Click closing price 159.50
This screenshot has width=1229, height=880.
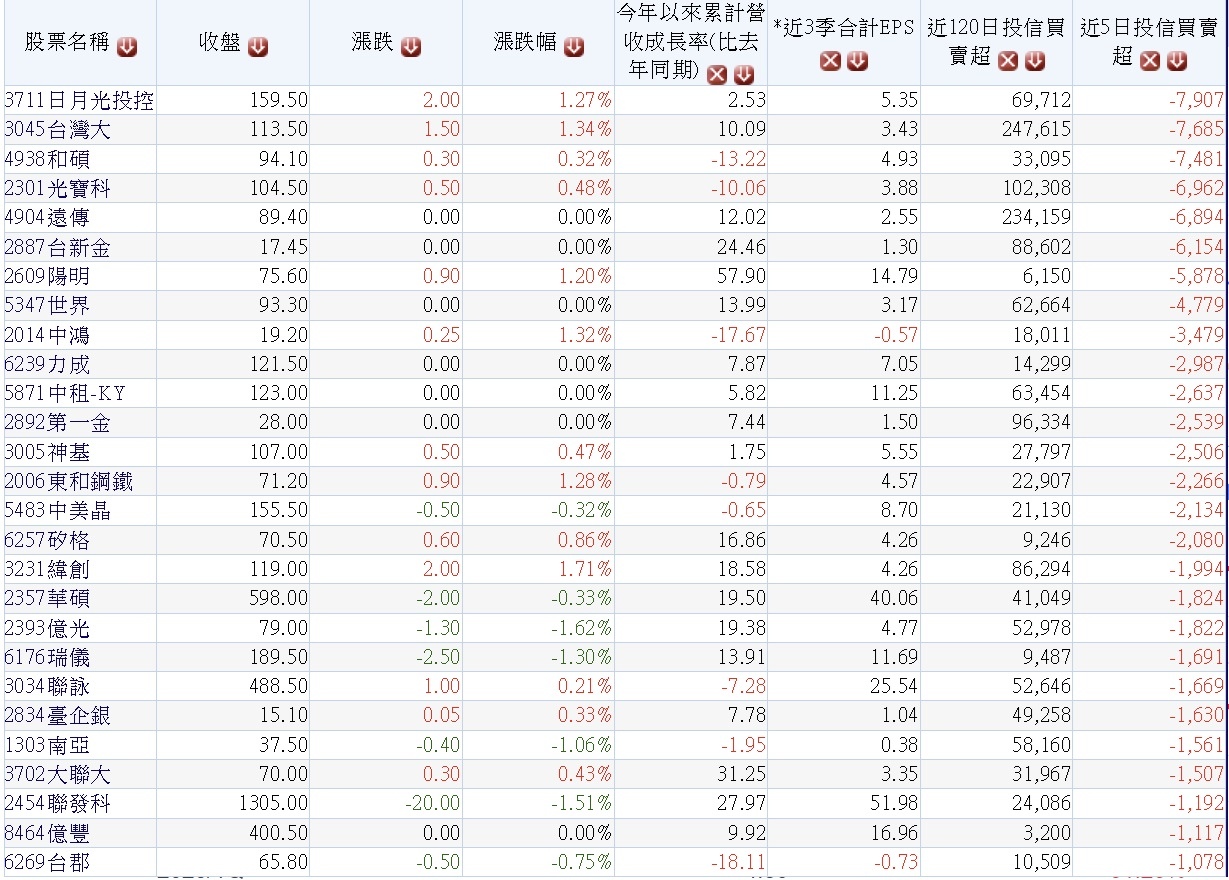(279, 100)
